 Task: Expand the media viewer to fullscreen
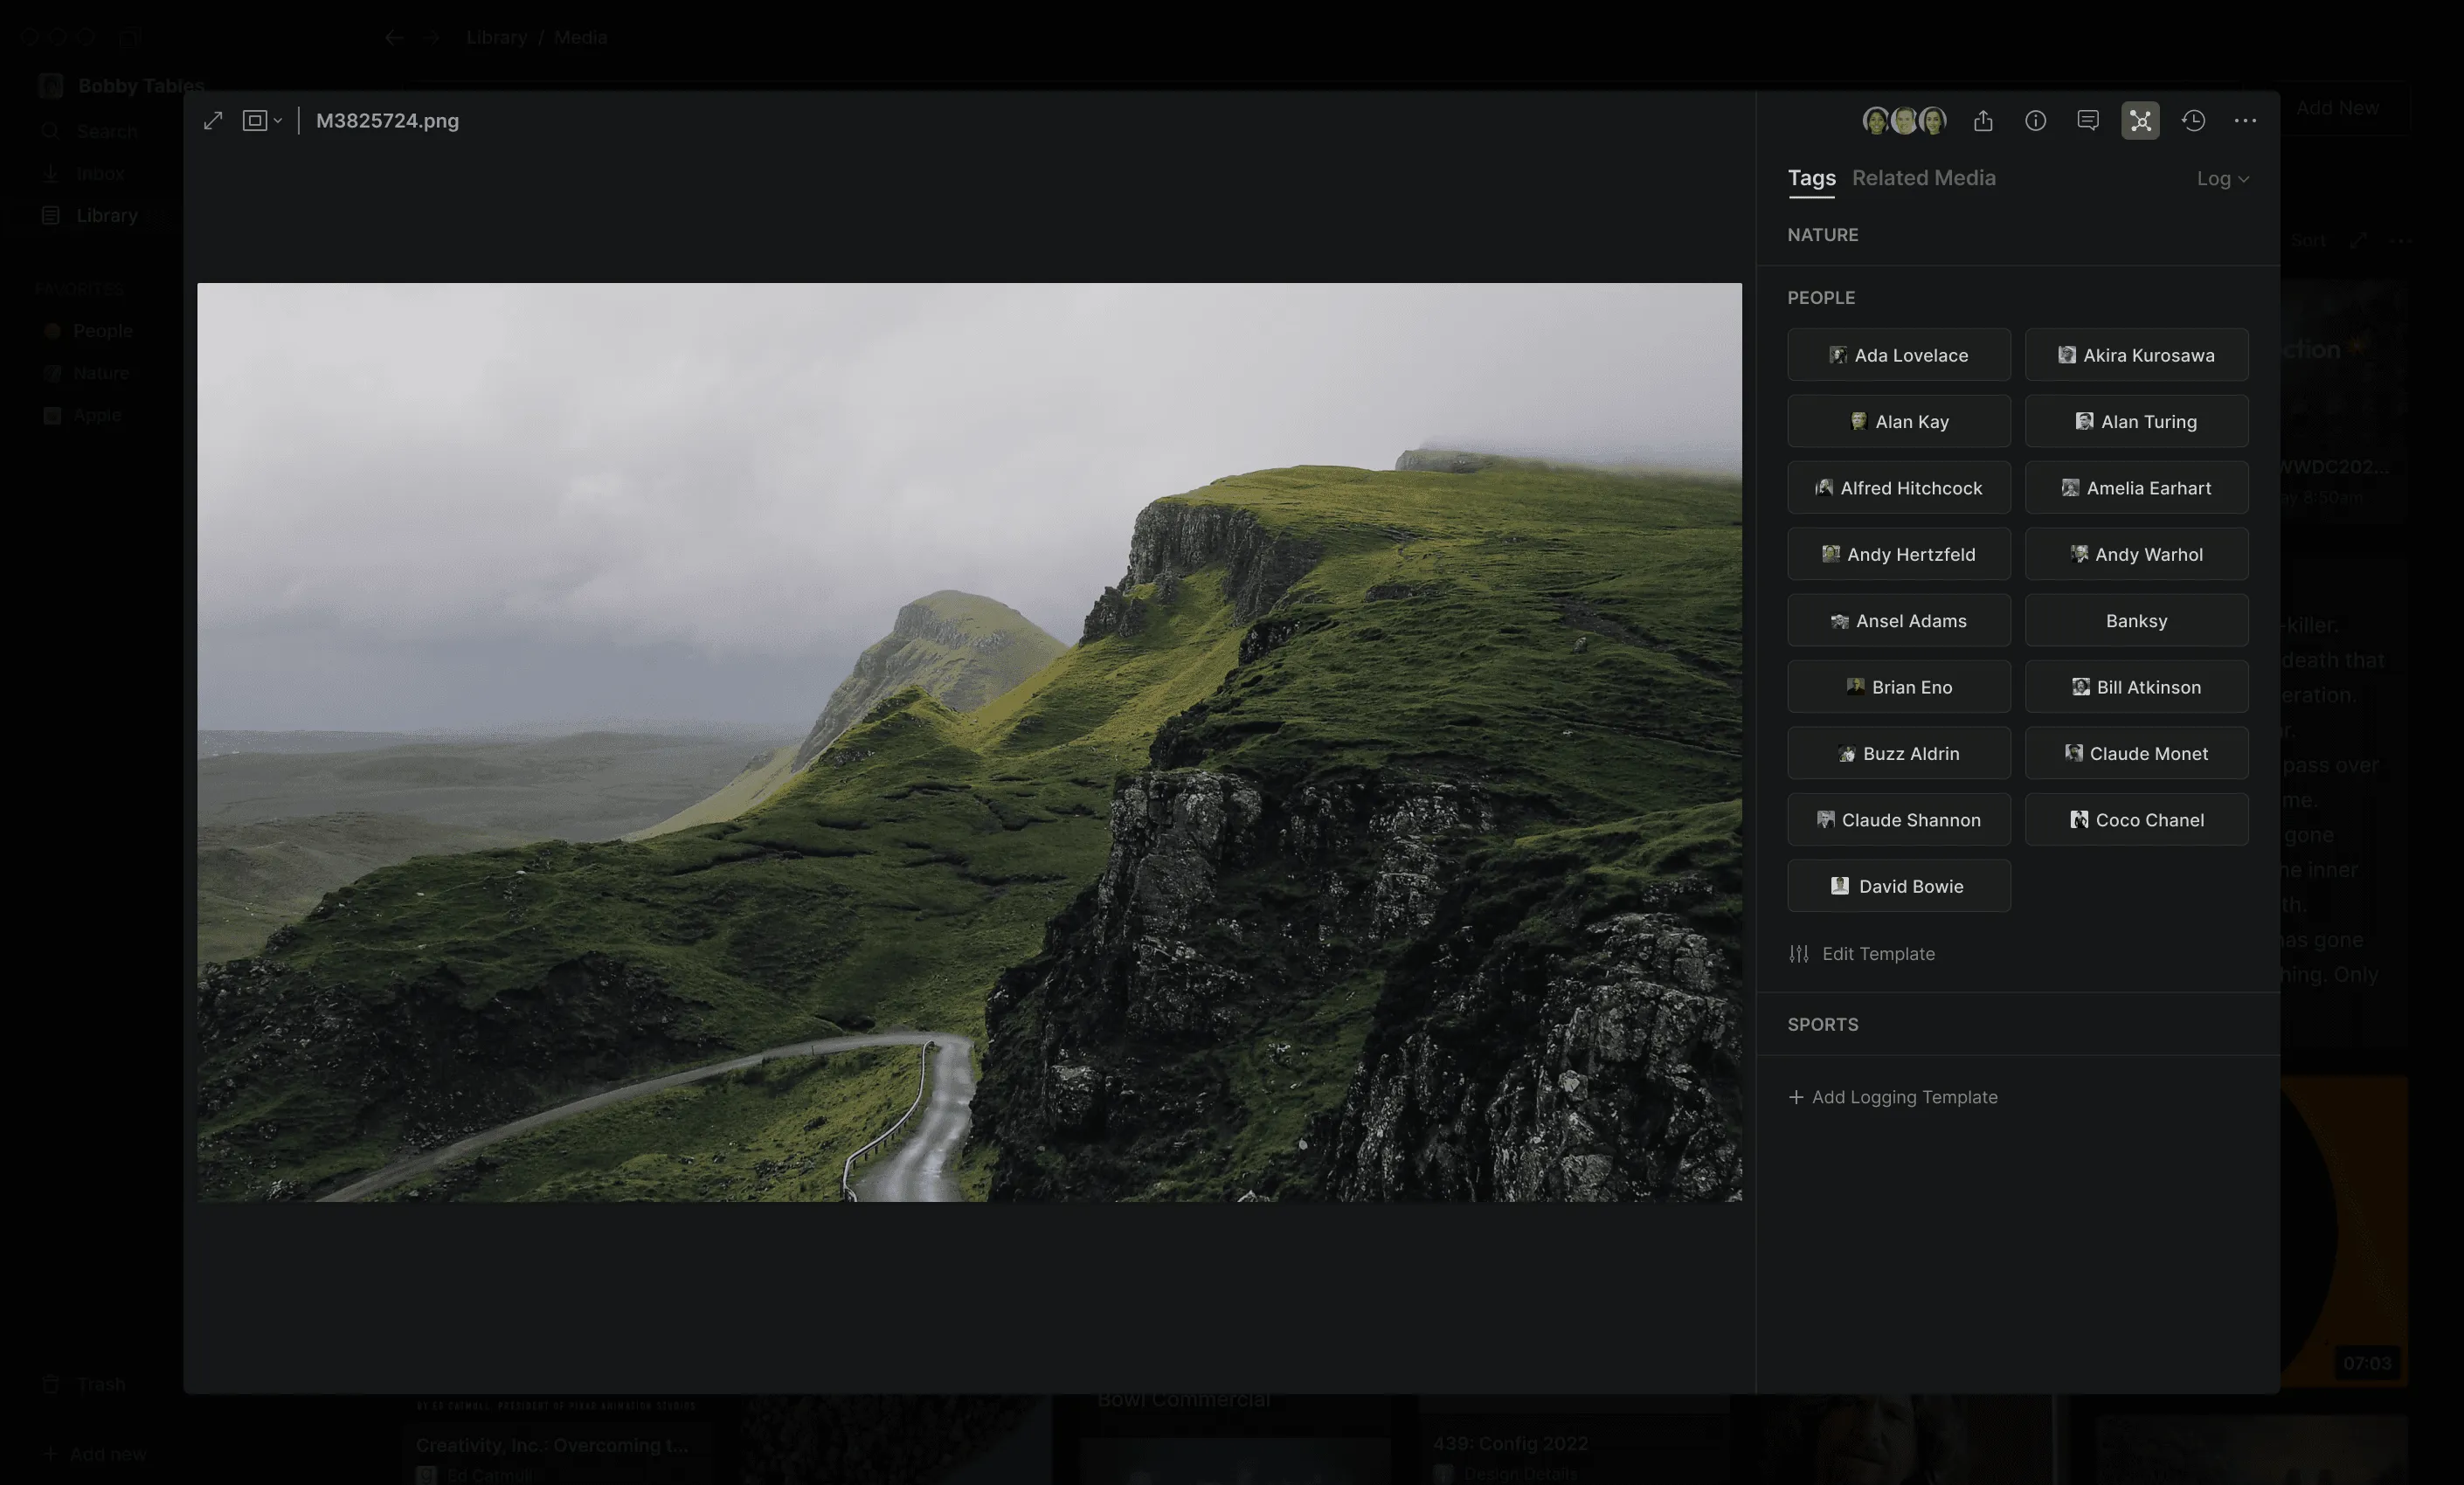pyautogui.click(x=213, y=121)
